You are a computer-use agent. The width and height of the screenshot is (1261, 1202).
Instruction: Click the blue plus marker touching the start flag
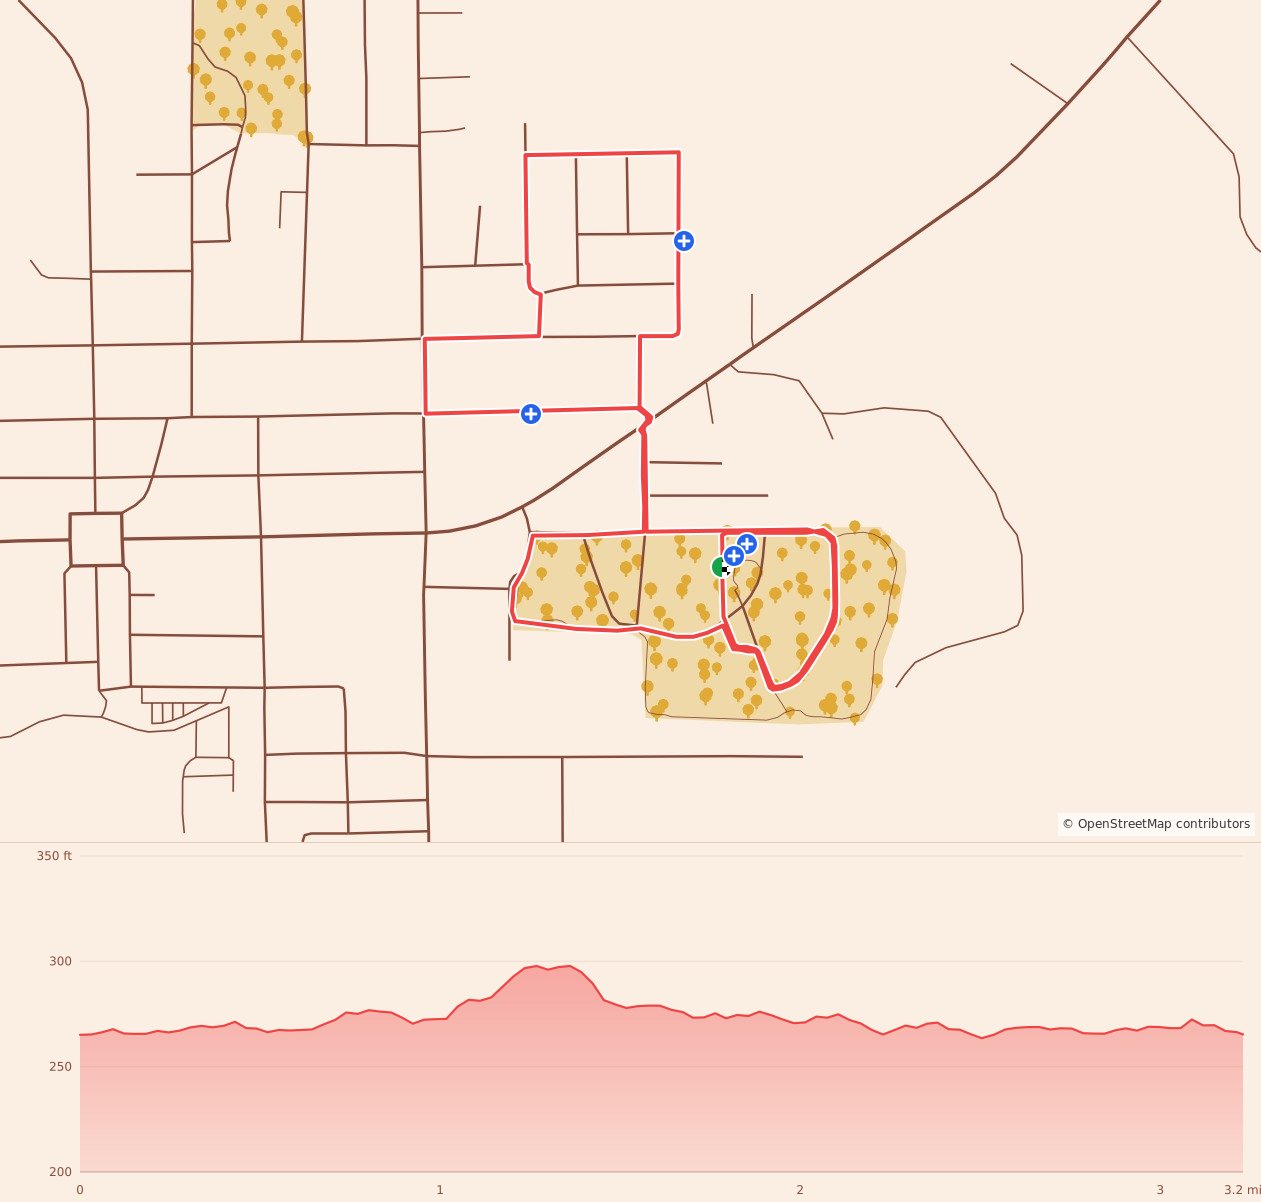point(733,557)
